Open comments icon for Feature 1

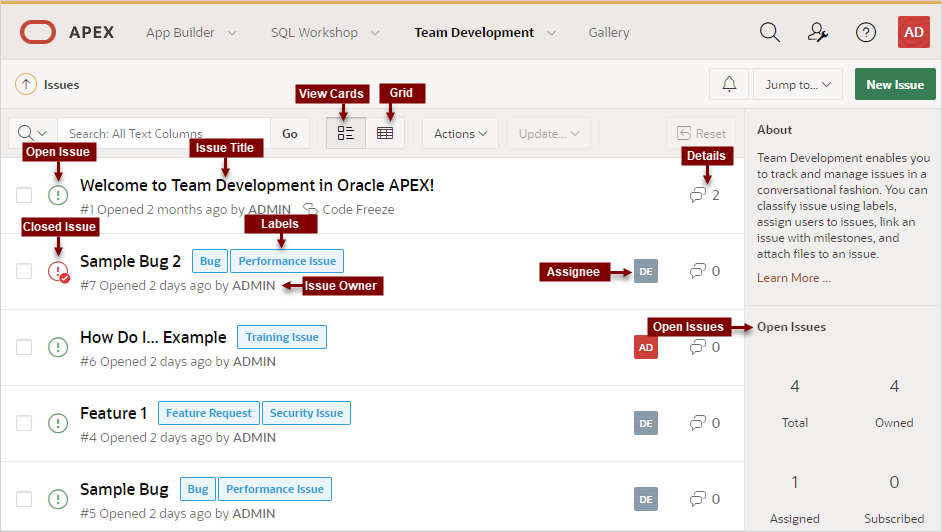697,423
